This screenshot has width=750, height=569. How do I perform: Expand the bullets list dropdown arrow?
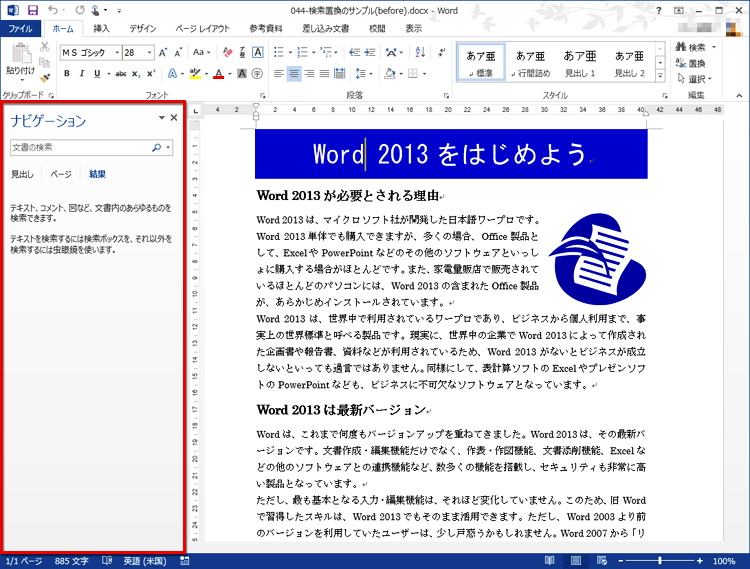coord(290,53)
